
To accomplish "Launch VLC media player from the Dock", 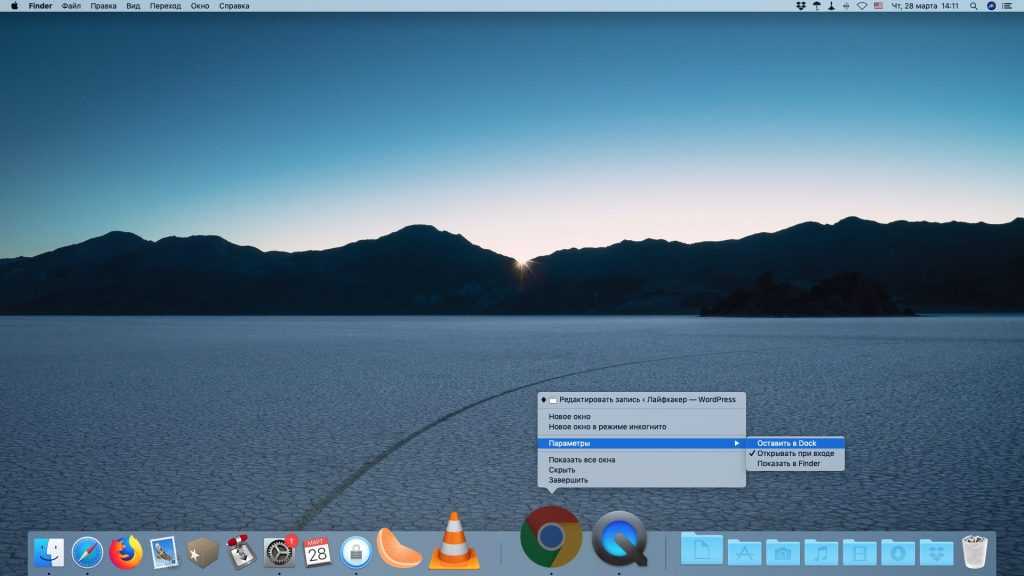I will pyautogui.click(x=453, y=542).
